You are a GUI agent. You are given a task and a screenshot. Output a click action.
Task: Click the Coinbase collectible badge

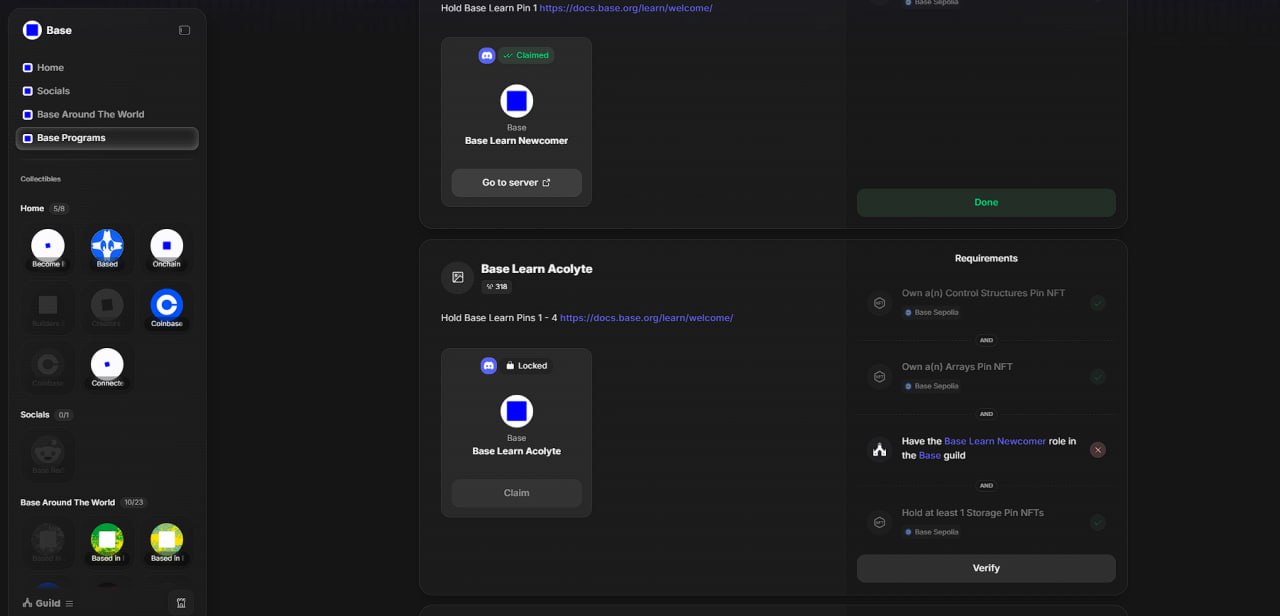166,305
